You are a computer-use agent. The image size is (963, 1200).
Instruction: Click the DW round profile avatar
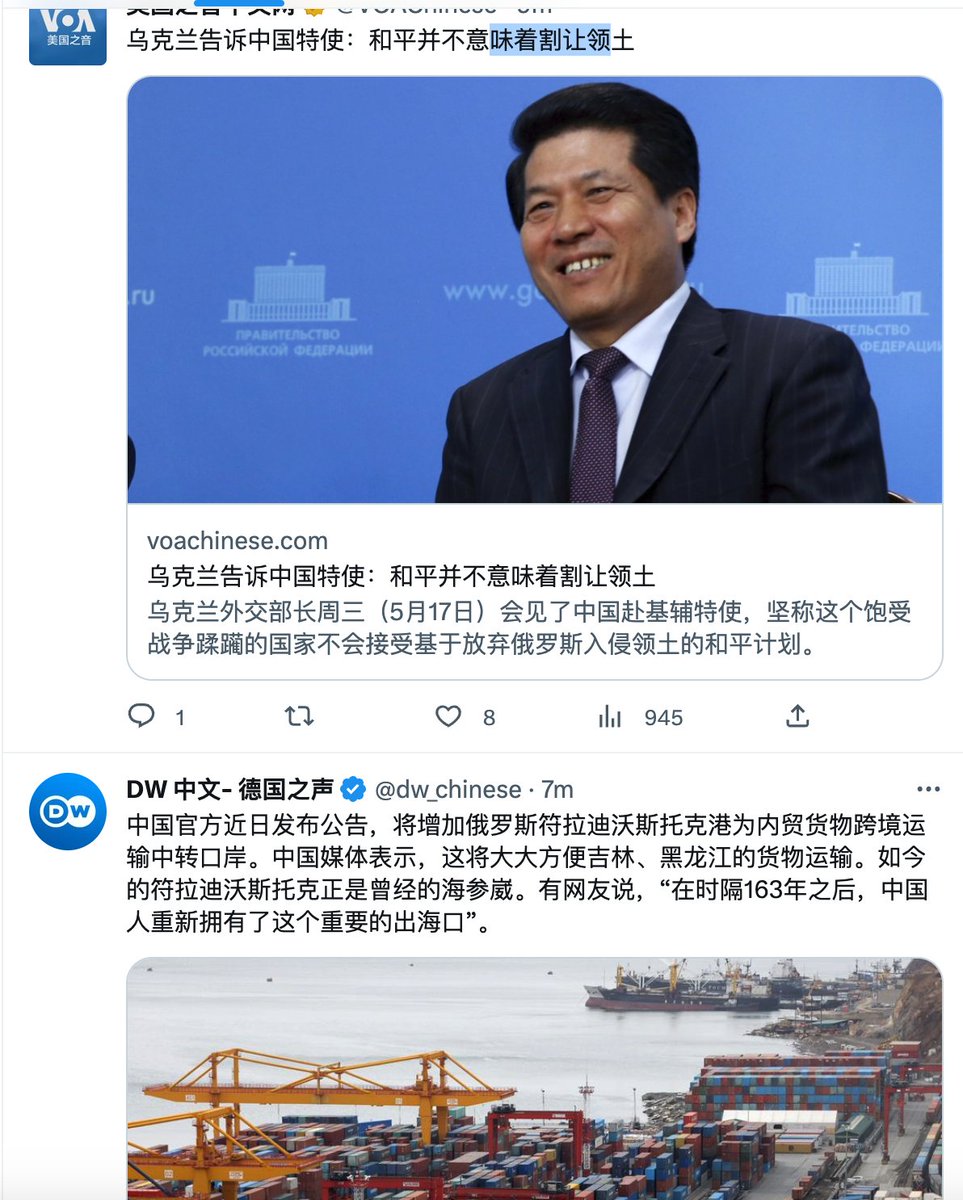point(67,811)
